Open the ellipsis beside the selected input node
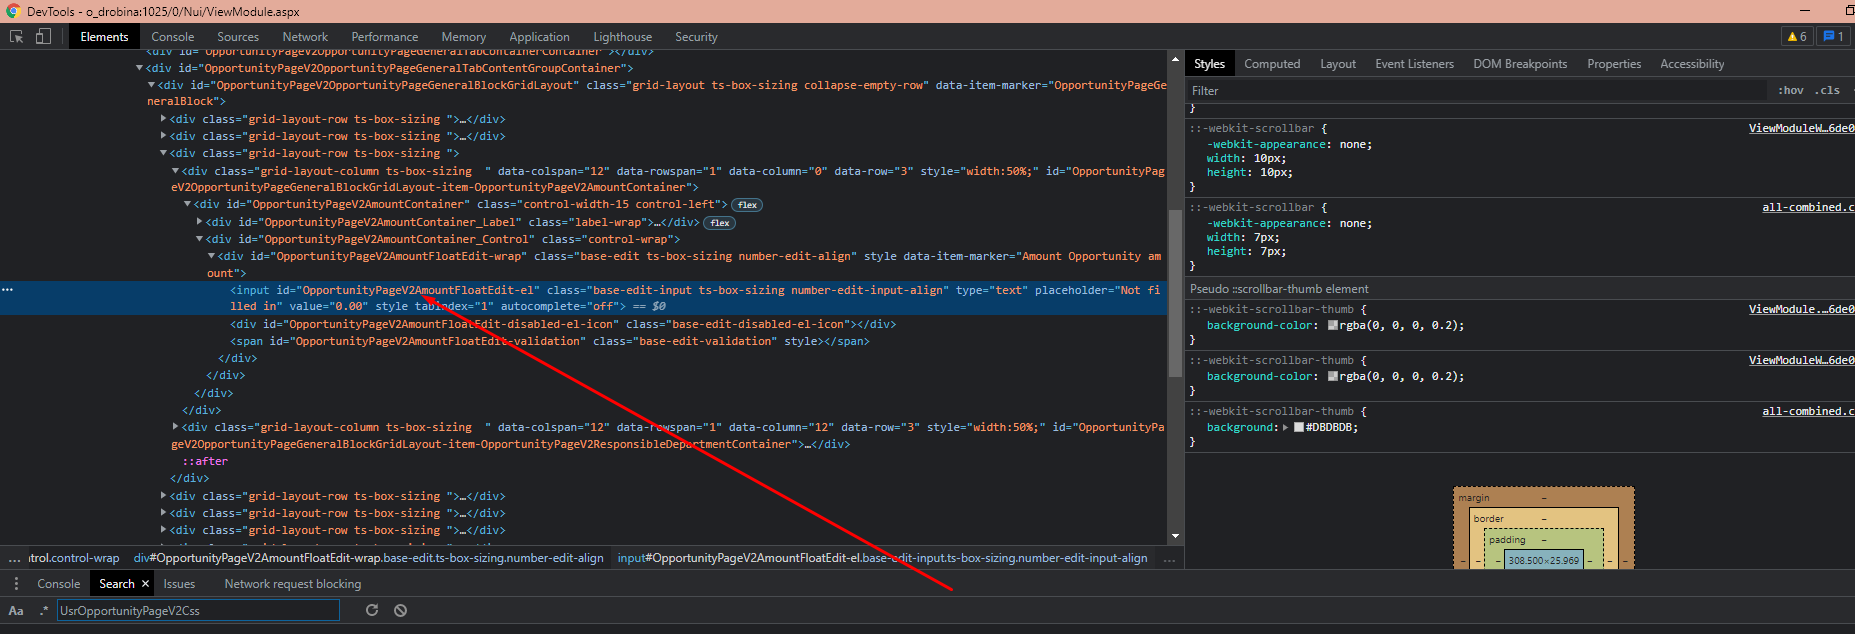The width and height of the screenshot is (1855, 634). coord(7,290)
